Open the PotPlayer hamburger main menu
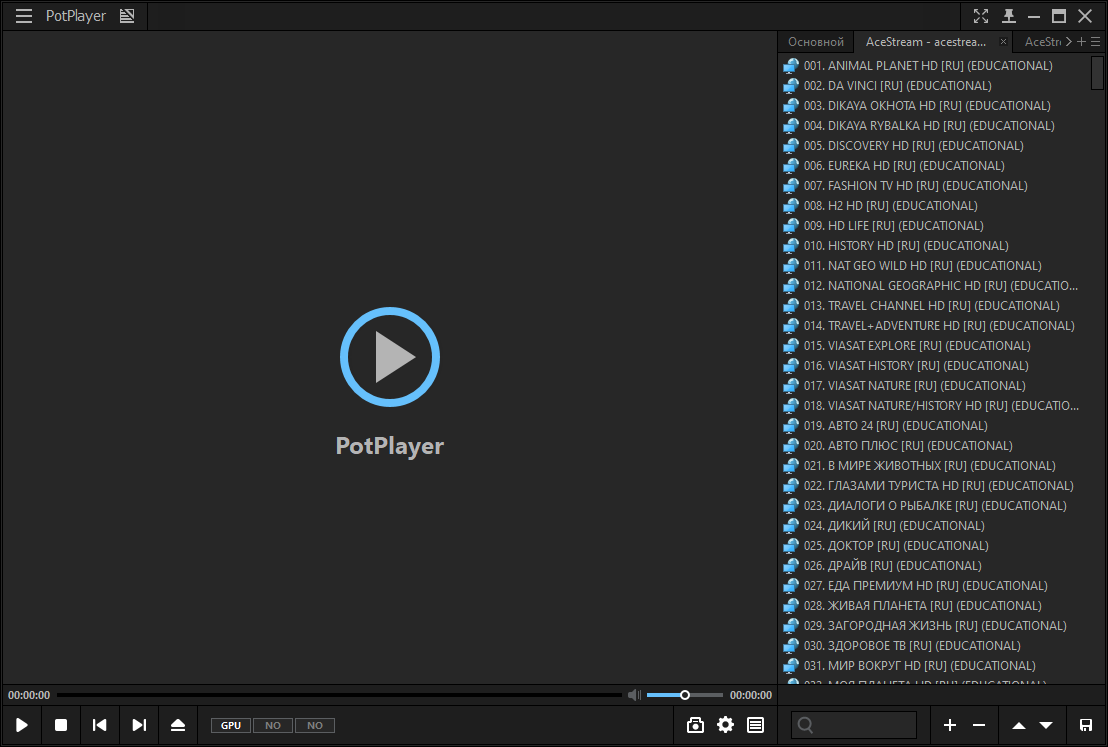The image size is (1108, 747). (x=24, y=16)
